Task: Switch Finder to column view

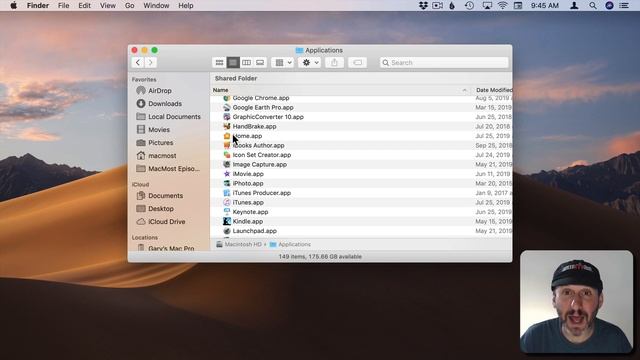Action: coord(246,62)
